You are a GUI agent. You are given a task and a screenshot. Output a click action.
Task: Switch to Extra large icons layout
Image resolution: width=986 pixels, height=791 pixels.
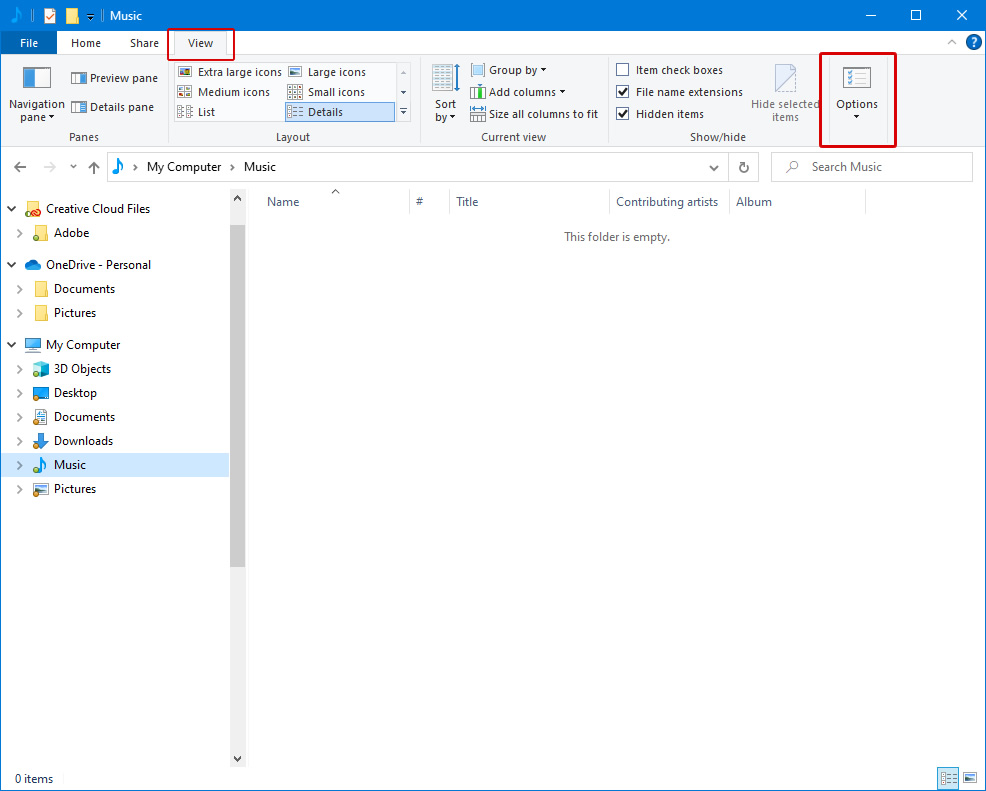[230, 72]
